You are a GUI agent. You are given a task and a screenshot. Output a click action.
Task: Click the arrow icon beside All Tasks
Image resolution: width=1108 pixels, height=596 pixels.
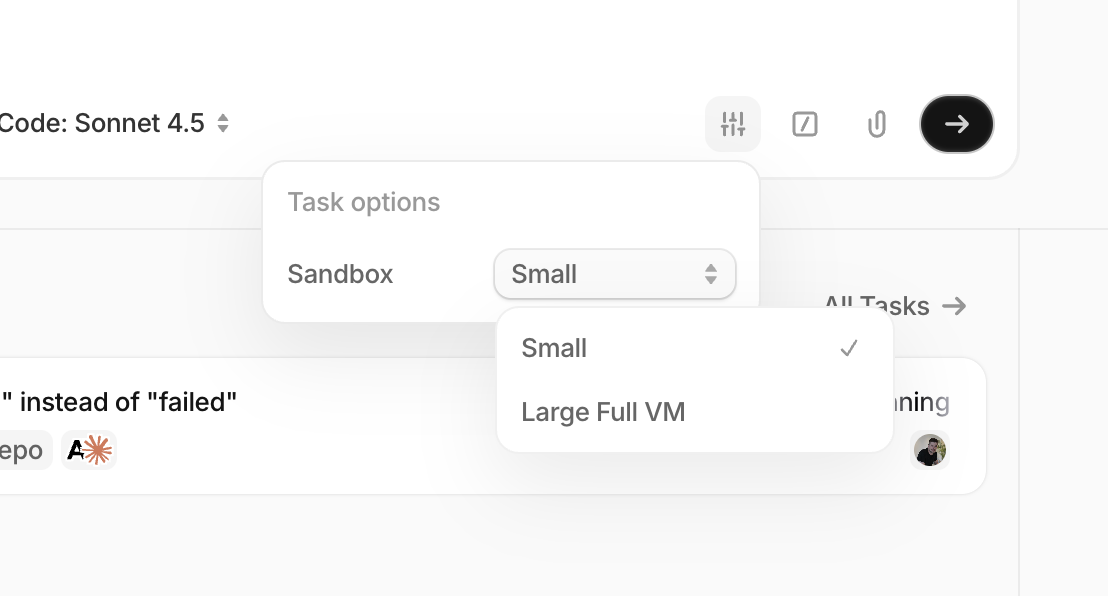point(955,305)
